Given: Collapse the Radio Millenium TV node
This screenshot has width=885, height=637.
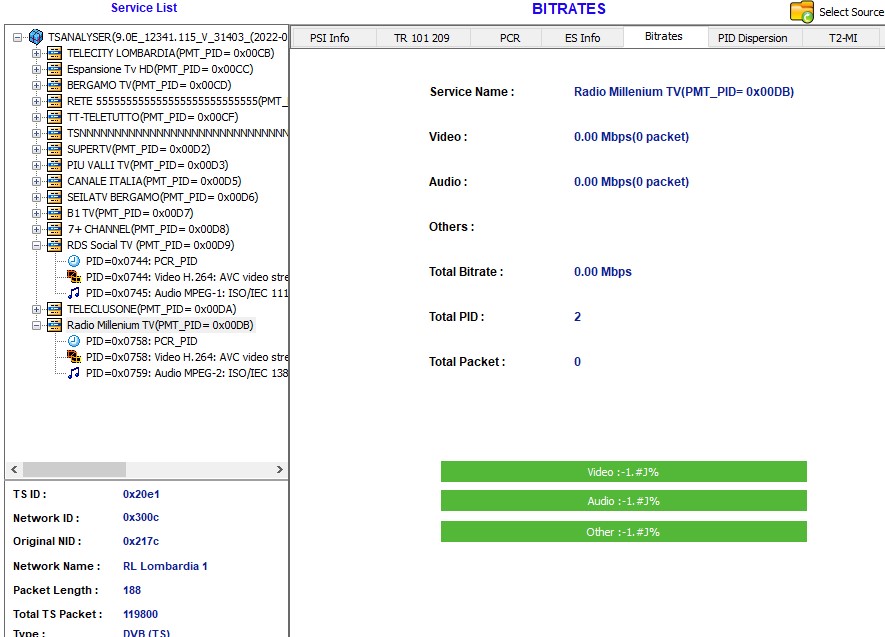Looking at the screenshot, I should point(37,325).
